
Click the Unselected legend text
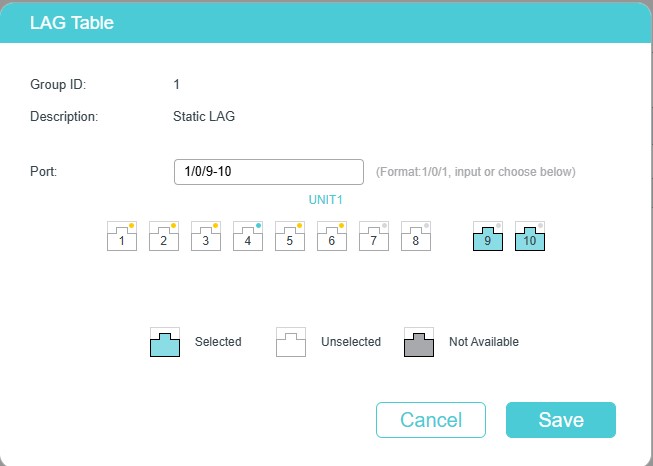tap(351, 342)
